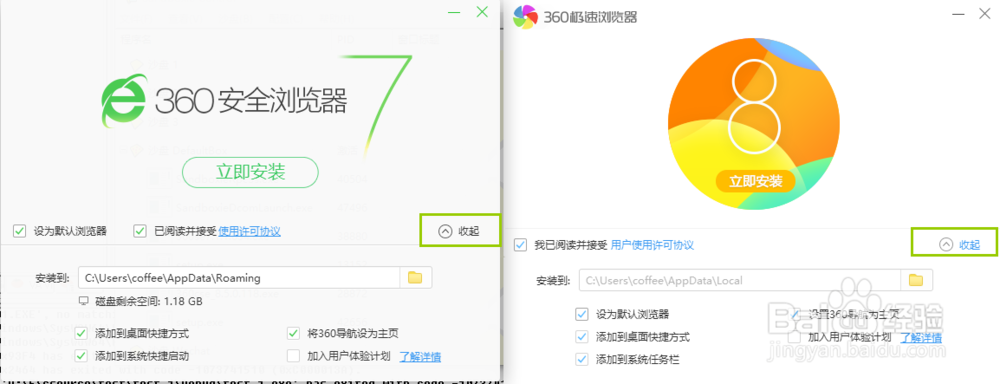The width and height of the screenshot is (1000, 384).
Task: Toggle 添加到桌面快捷方式 in the 360 Safe Browser installer
Action: tap(81, 333)
